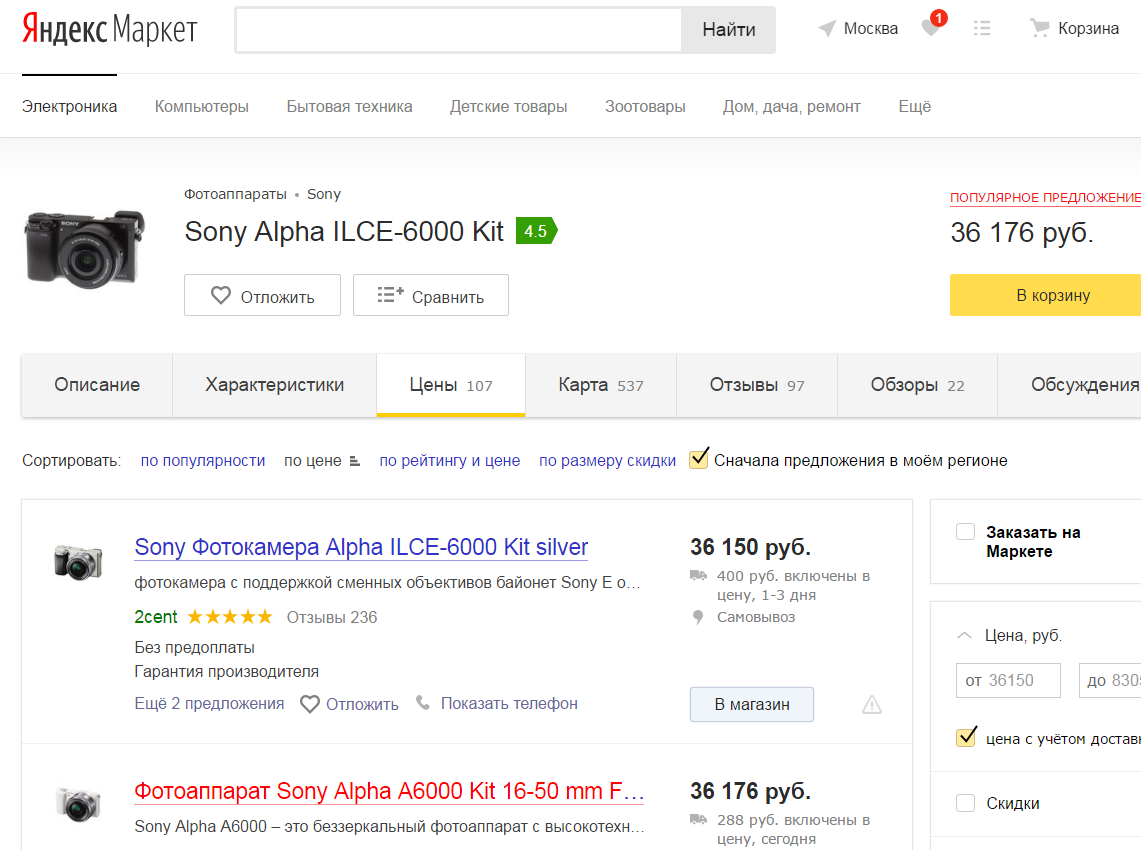Click the phone icon beside Показать телефон
This screenshot has height=850, width=1141.
pos(424,703)
